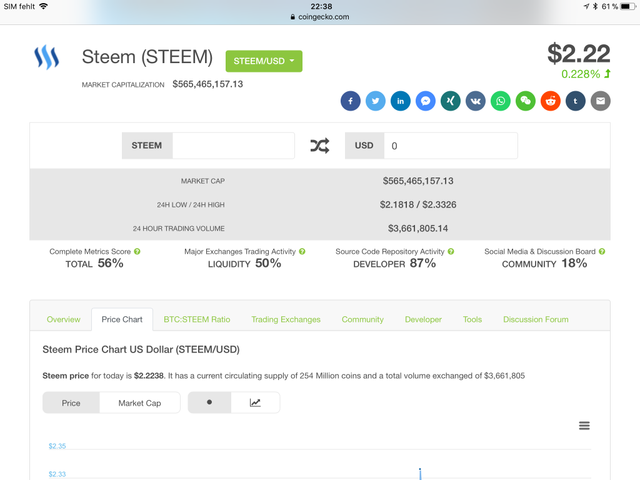The height and width of the screenshot is (480, 640).
Task: Show Developer score help tooltip
Action: tap(451, 251)
